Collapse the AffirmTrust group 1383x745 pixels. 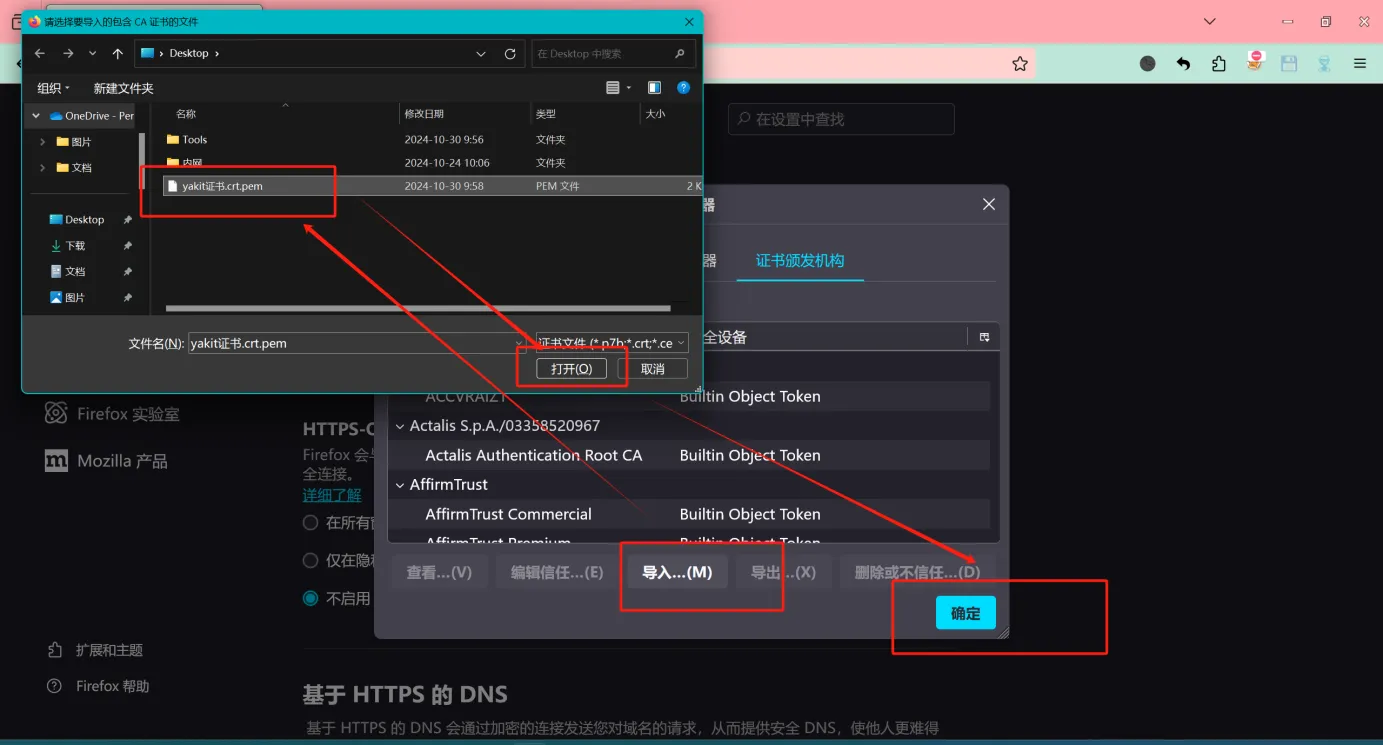(x=400, y=485)
